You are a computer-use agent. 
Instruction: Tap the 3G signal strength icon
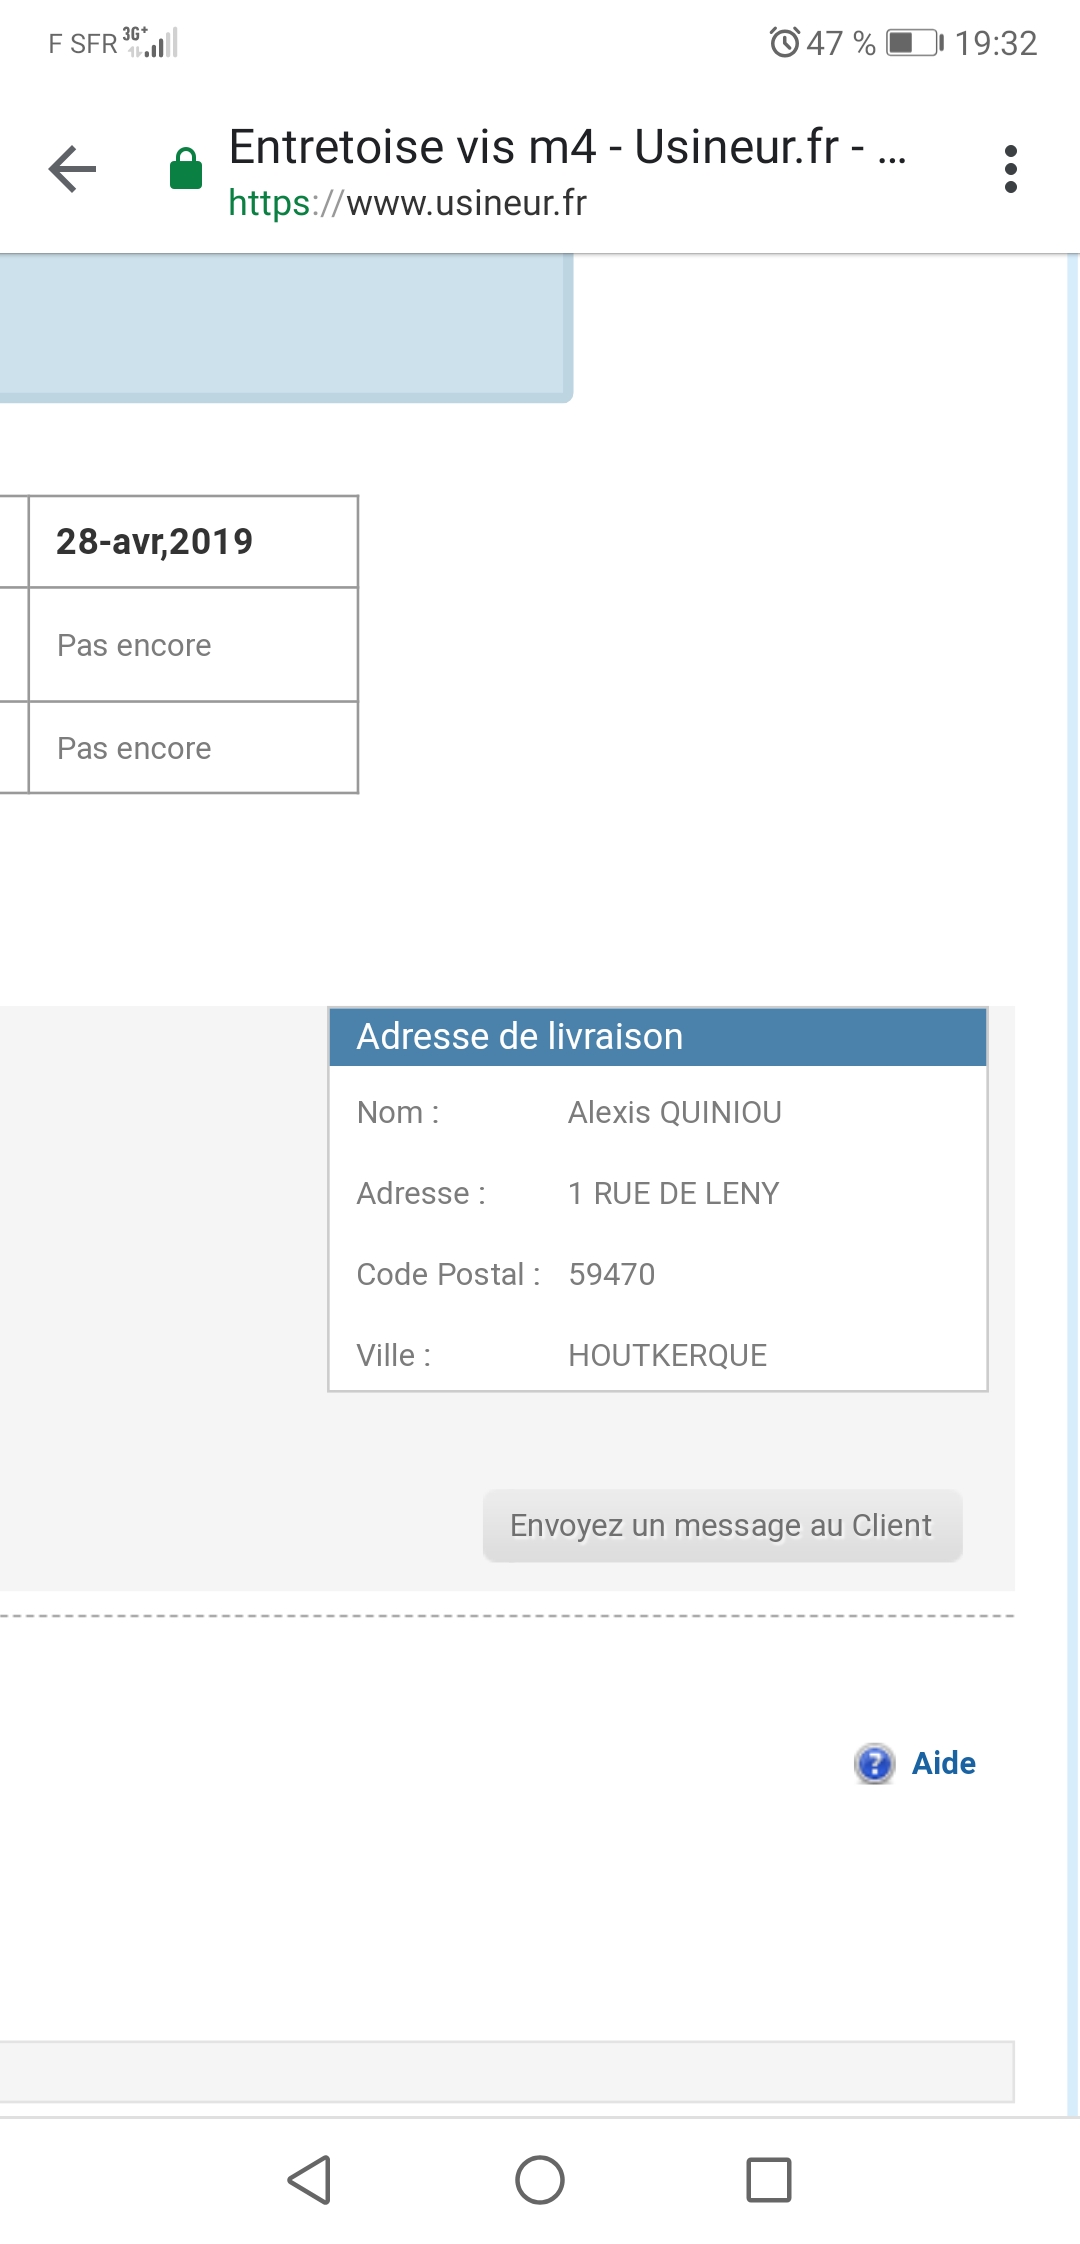pyautogui.click(x=151, y=42)
